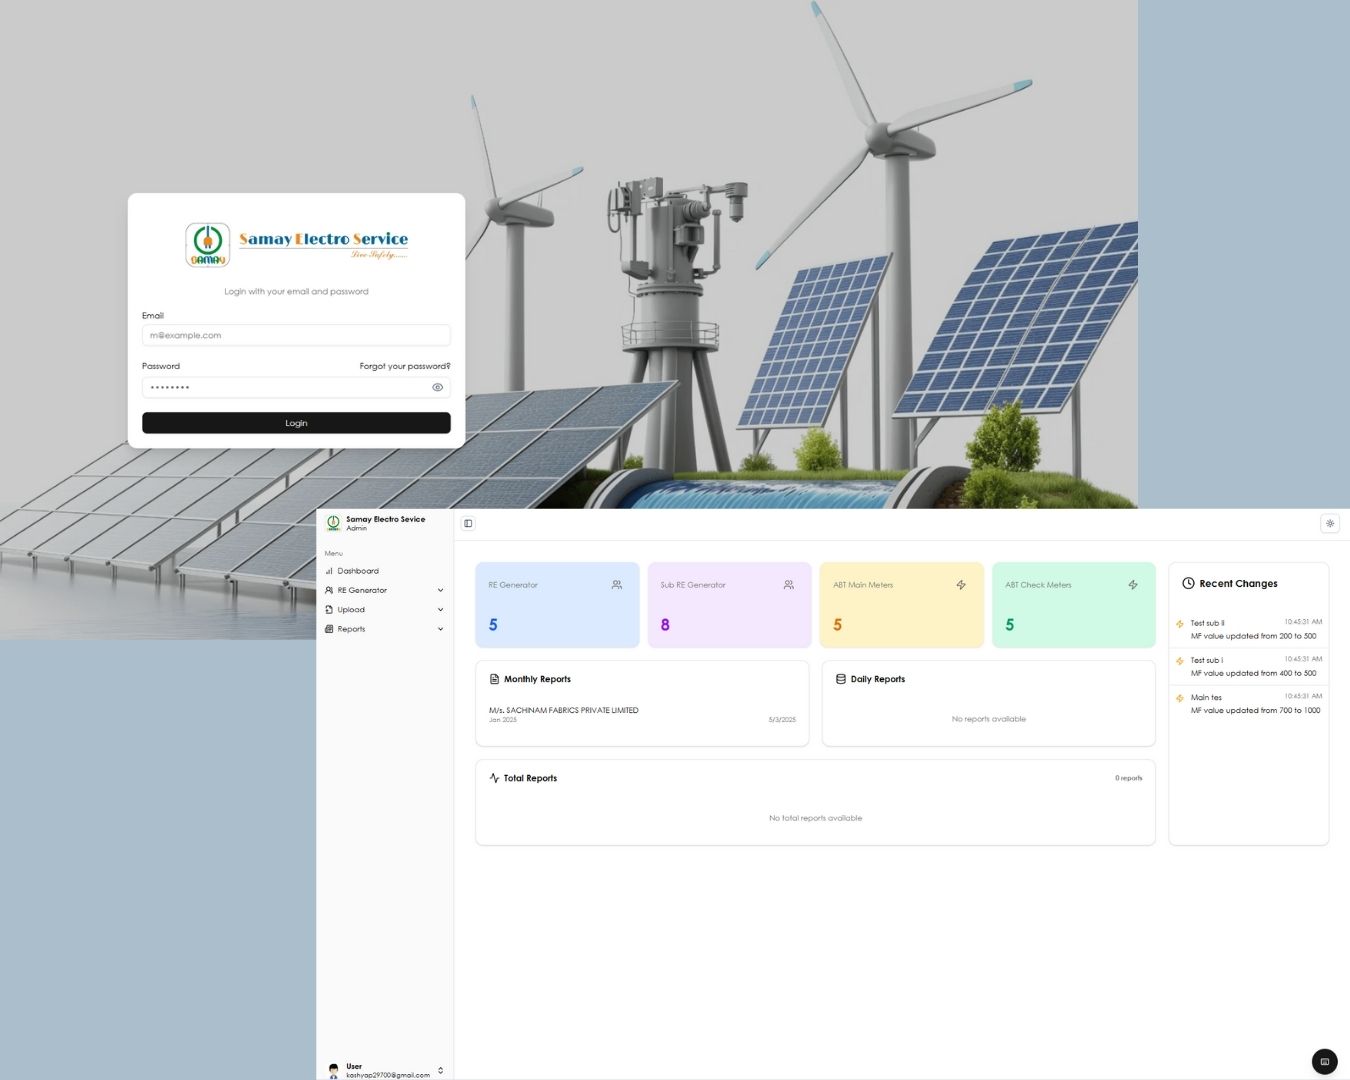Viewport: 1350px width, 1080px height.
Task: Click the Daily Reports database icon
Action: (841, 679)
